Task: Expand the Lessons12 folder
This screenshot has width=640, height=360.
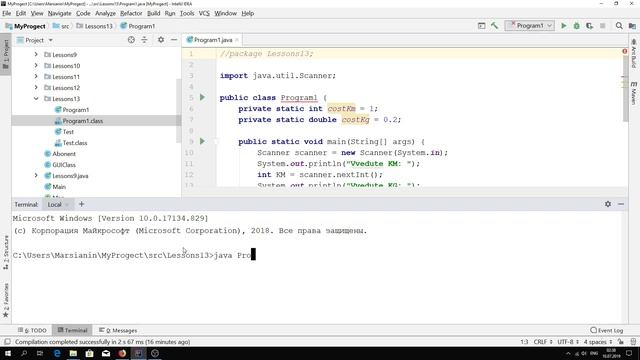Action: click(36, 87)
